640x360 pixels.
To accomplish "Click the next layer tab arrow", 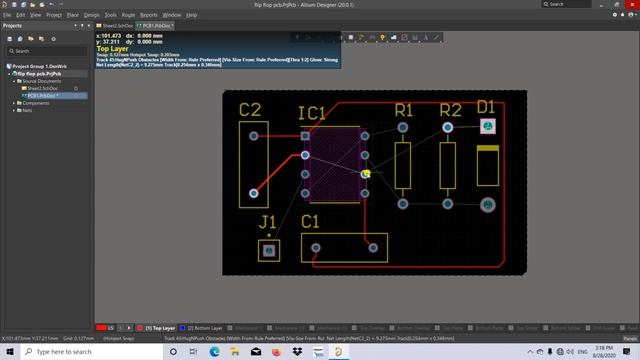I will point(129,328).
